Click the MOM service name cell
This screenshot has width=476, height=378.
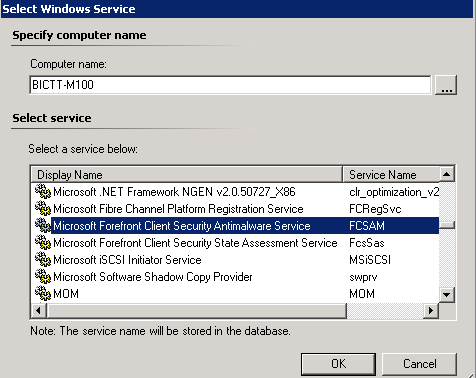(x=362, y=294)
